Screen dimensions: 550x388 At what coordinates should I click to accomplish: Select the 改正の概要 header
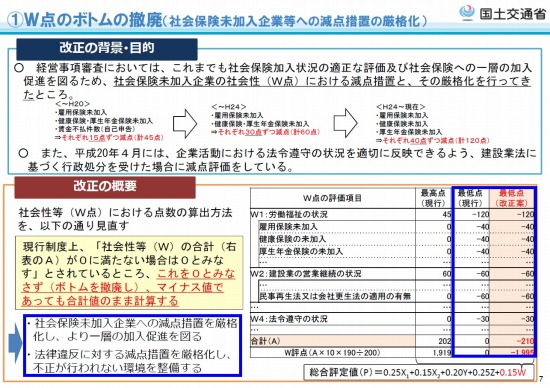[x=105, y=187]
